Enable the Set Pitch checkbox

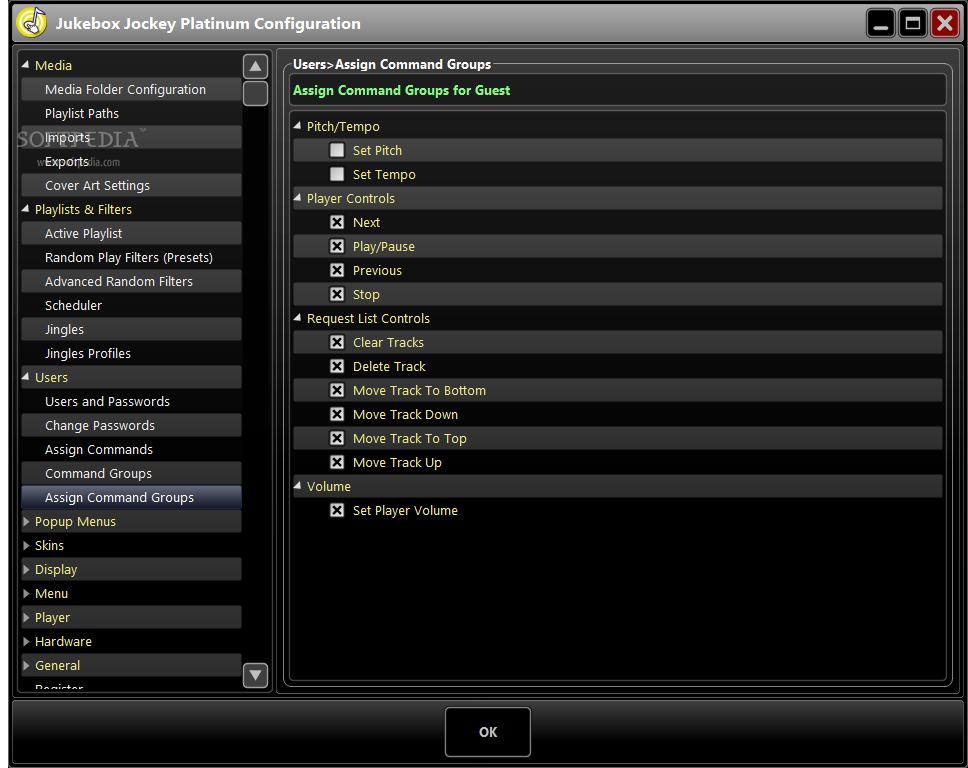[x=337, y=150]
